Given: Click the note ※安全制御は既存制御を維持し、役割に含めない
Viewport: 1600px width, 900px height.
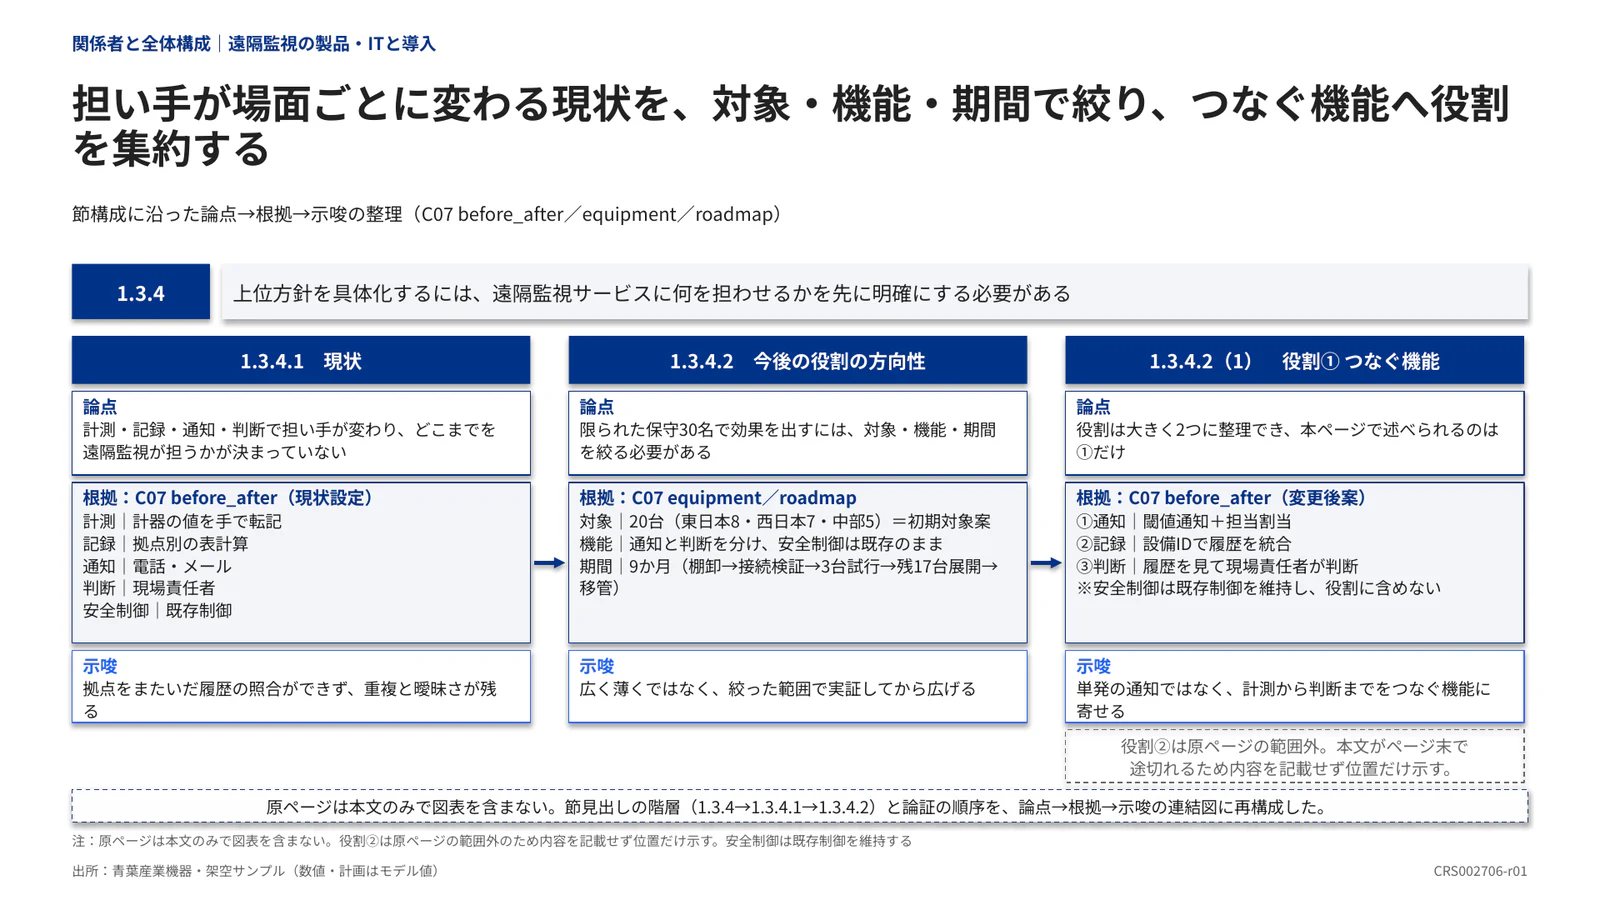Looking at the screenshot, I should point(1259,588).
